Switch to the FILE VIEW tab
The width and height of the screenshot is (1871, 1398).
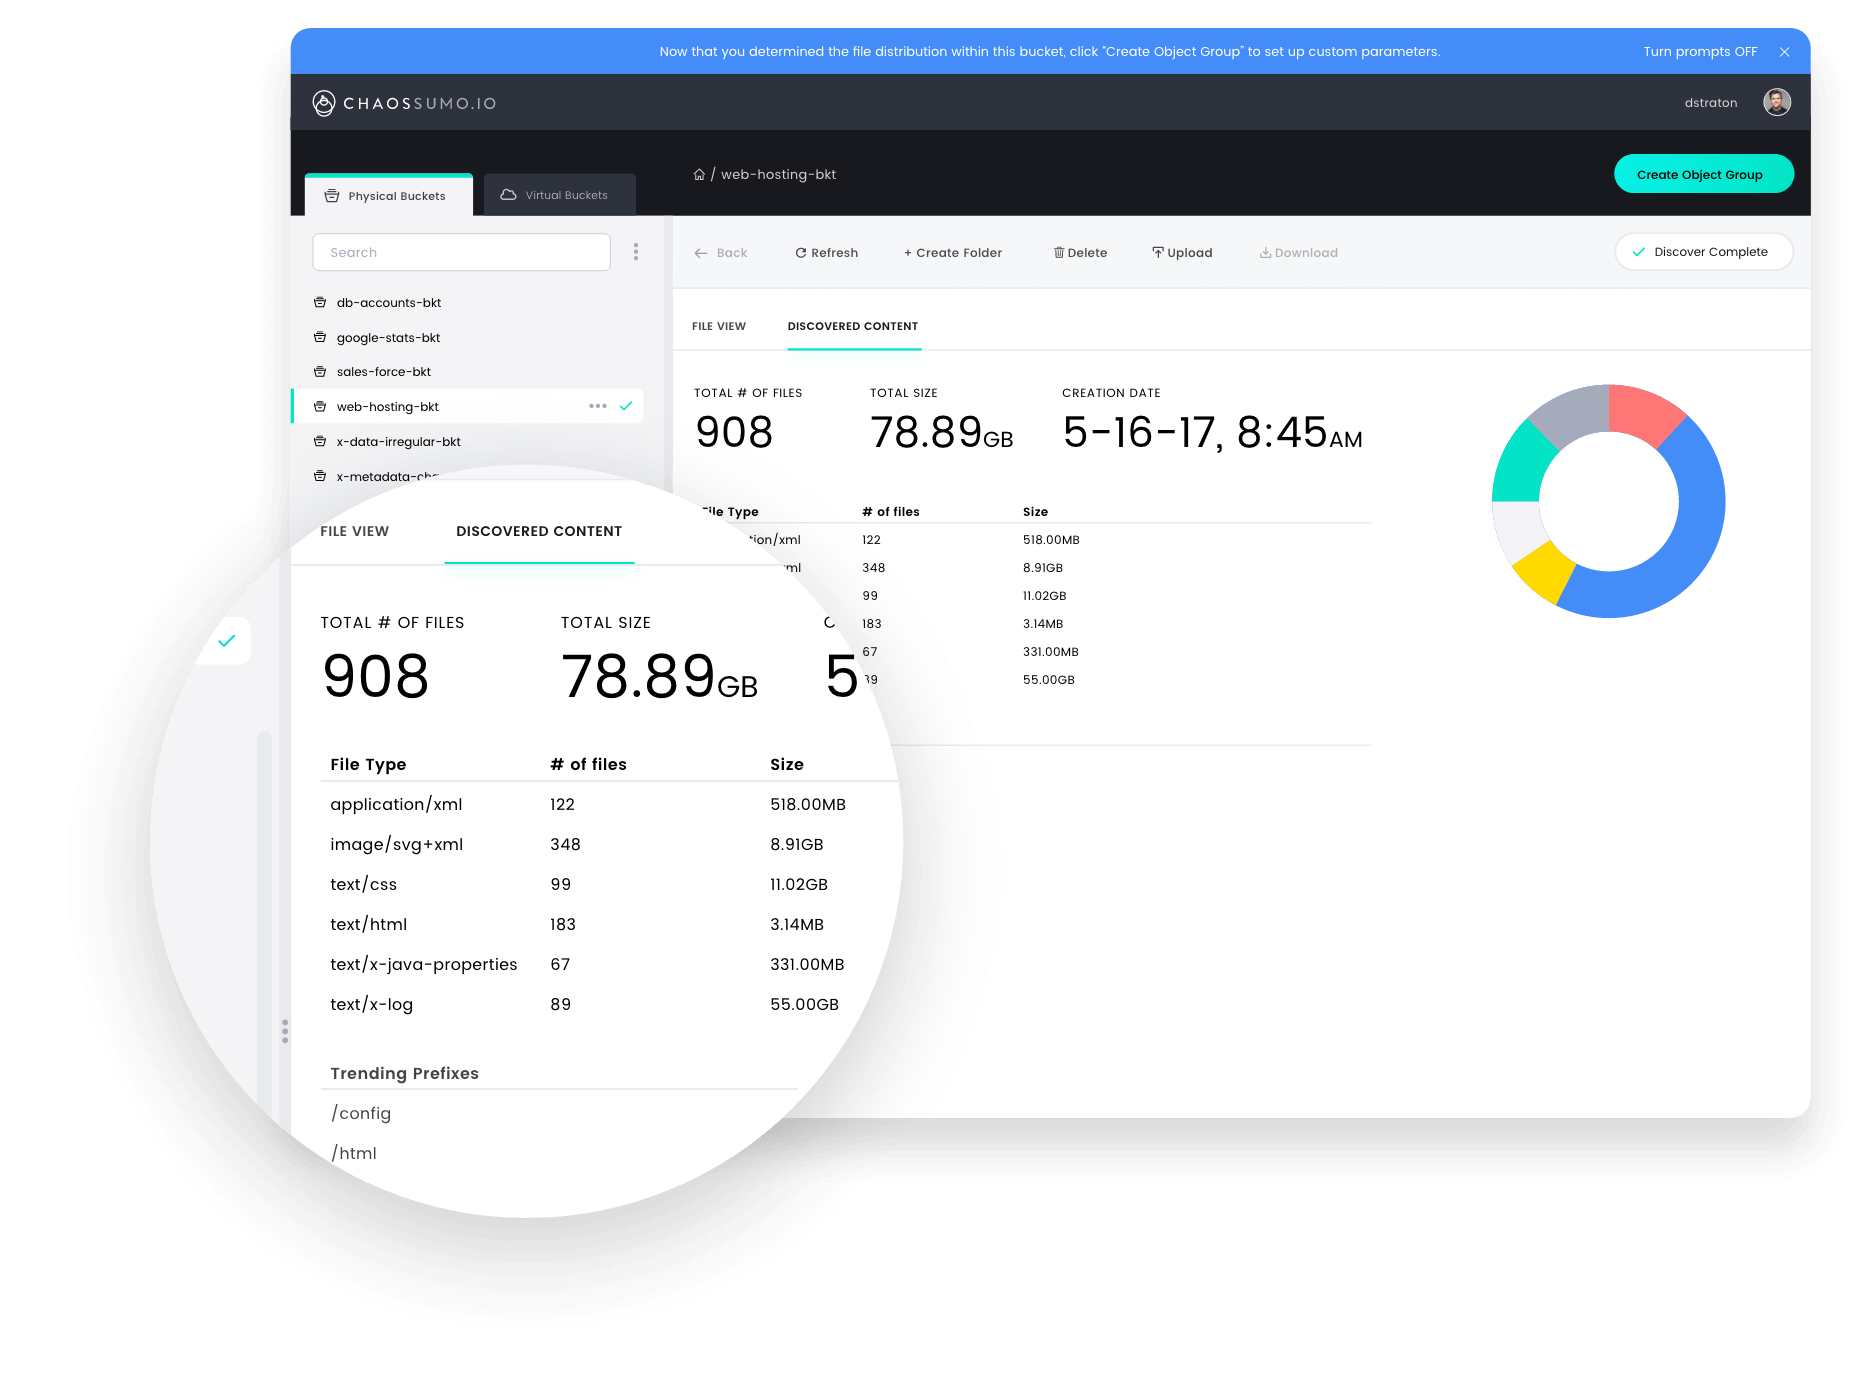pyautogui.click(x=719, y=326)
